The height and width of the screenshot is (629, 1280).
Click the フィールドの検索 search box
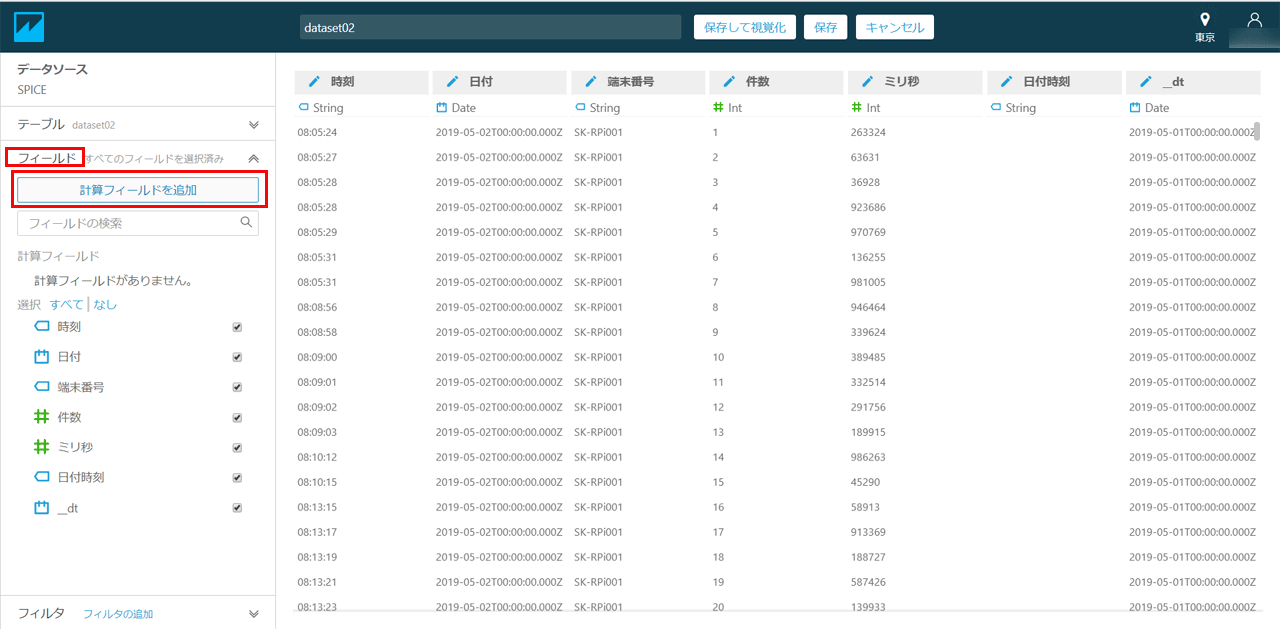pyautogui.click(x=138, y=223)
